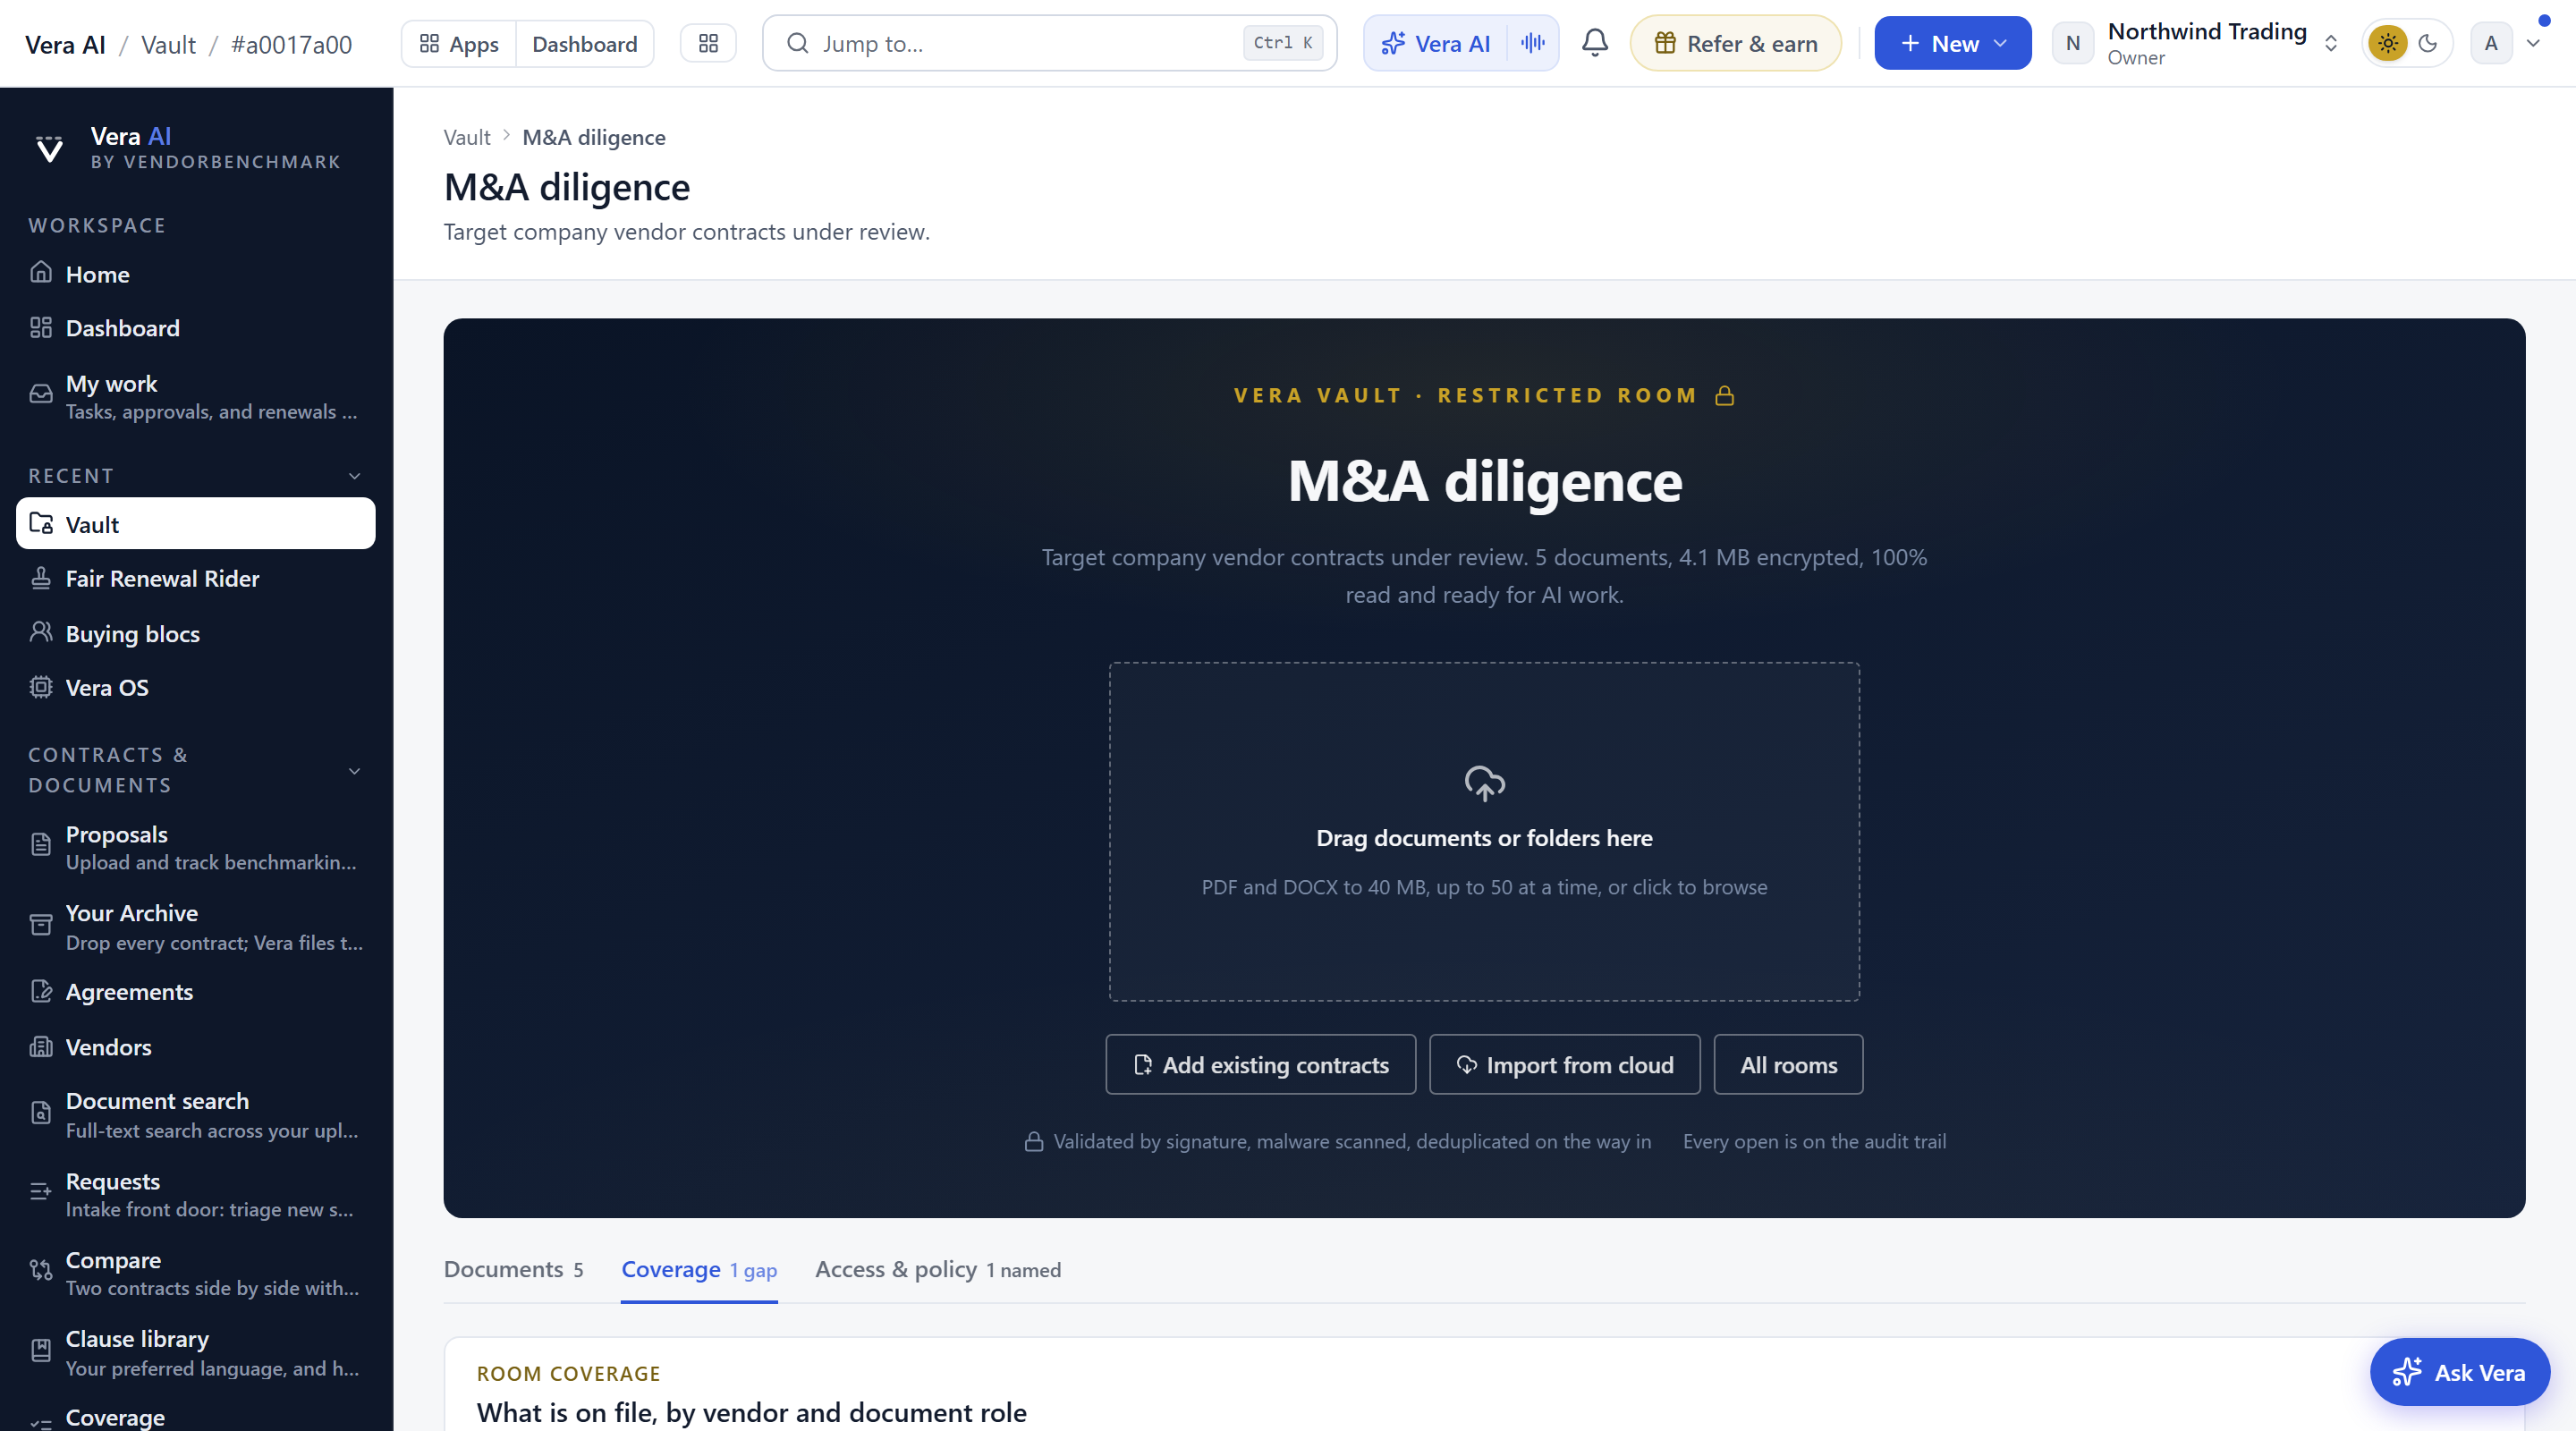The image size is (2576, 1431).
Task: Open notifications bell
Action: coord(1595,43)
